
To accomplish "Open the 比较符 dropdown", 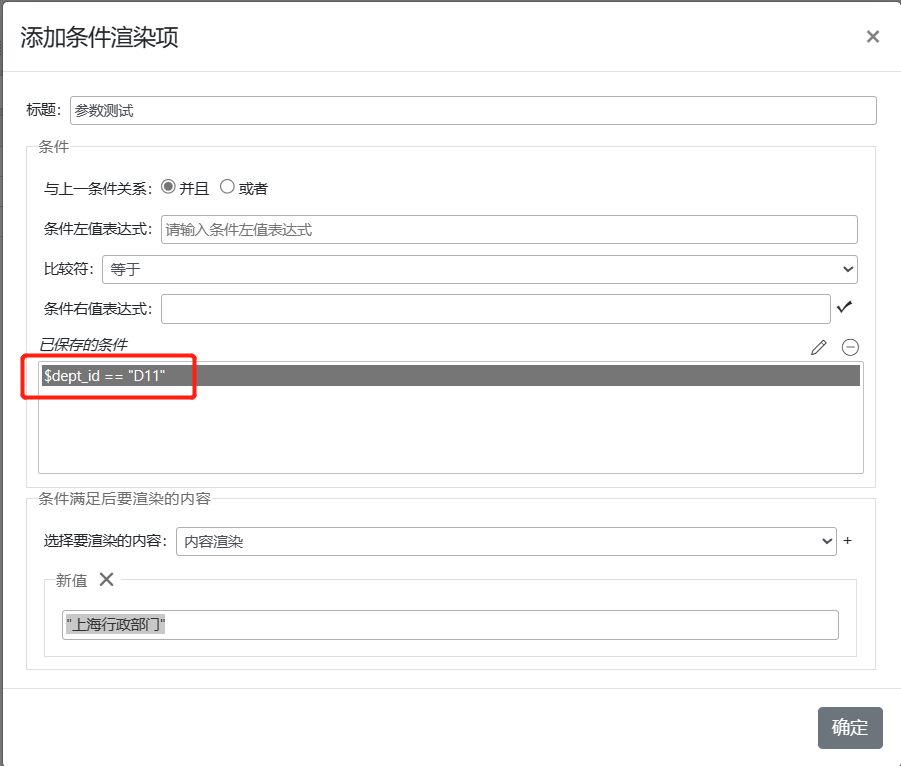I will 480,269.
